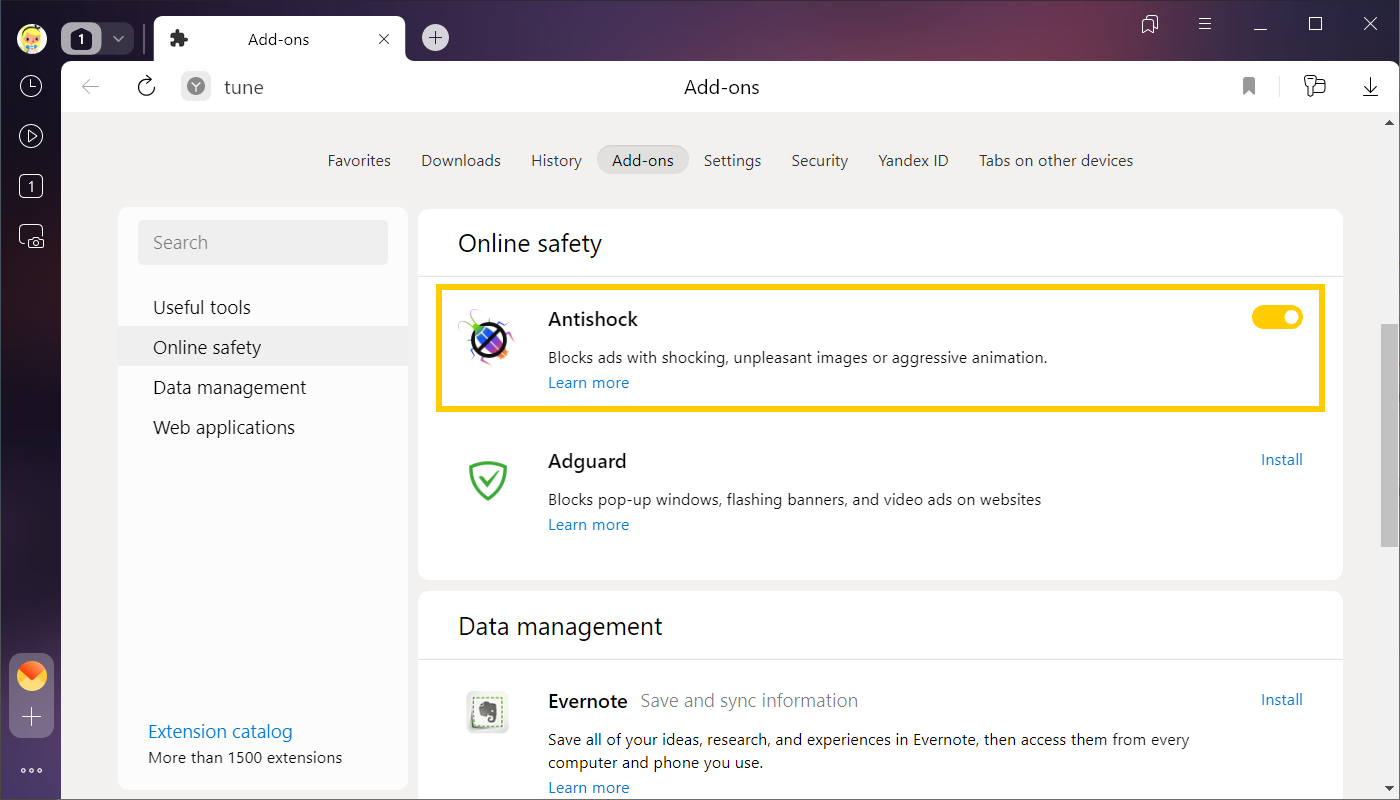Image resolution: width=1400 pixels, height=800 pixels.
Task: Switch to the History tab
Action: coord(556,160)
